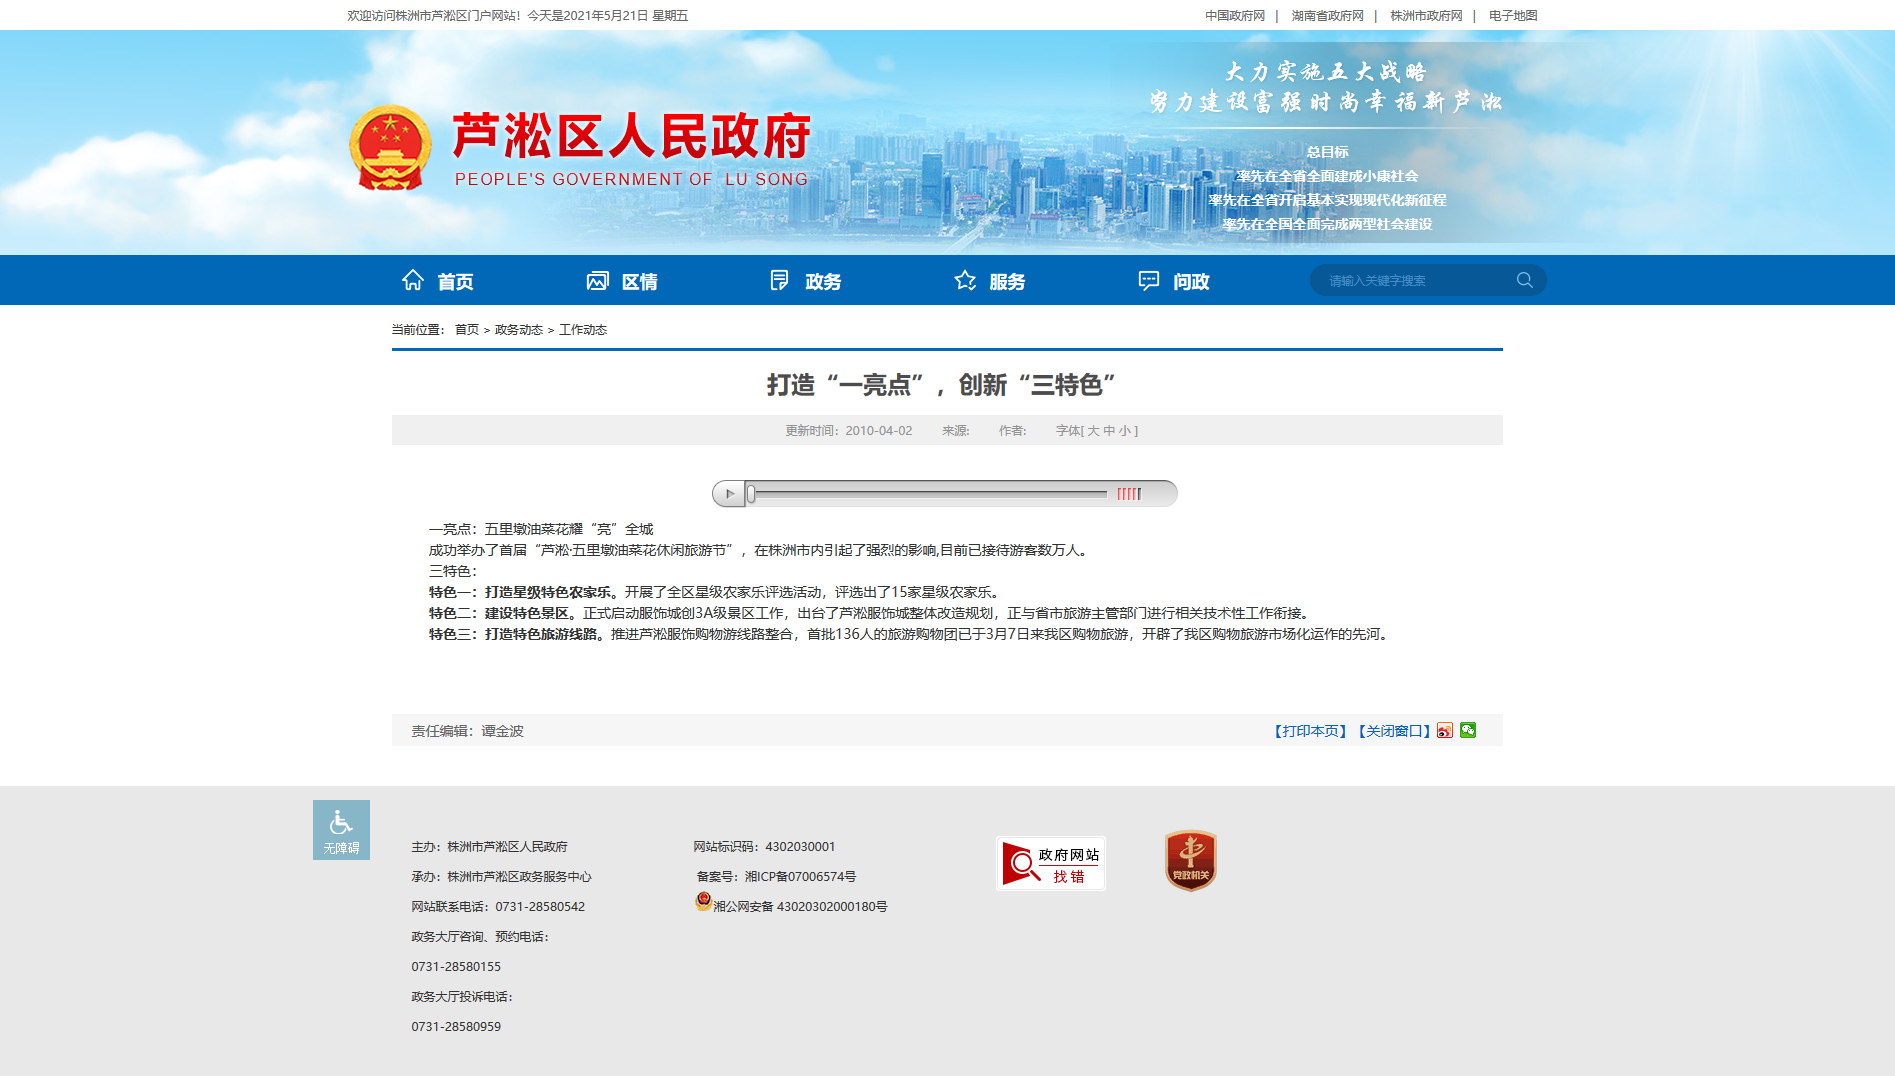
Task: Click the 打印本页 print link
Action: click(x=1310, y=731)
